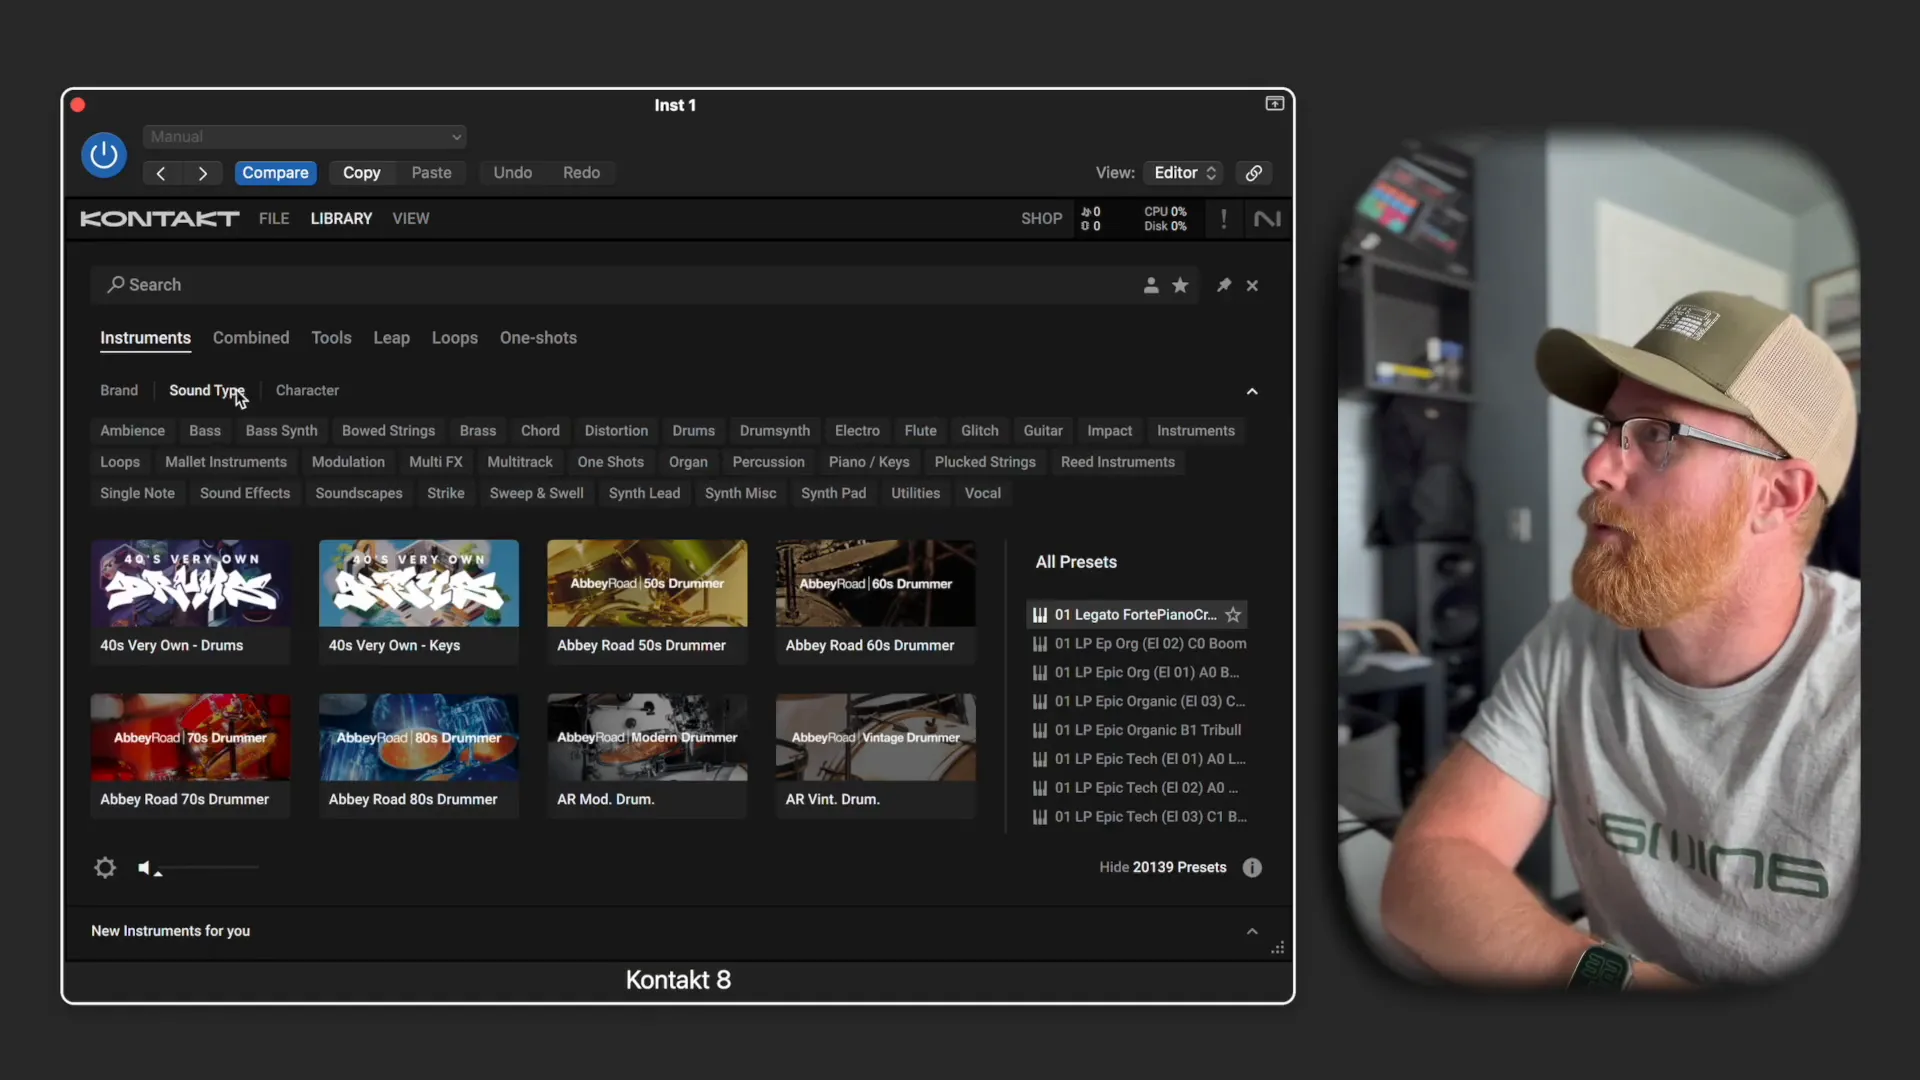Collapse the filter tags chevron
1920x1080 pixels.
pos(1252,391)
